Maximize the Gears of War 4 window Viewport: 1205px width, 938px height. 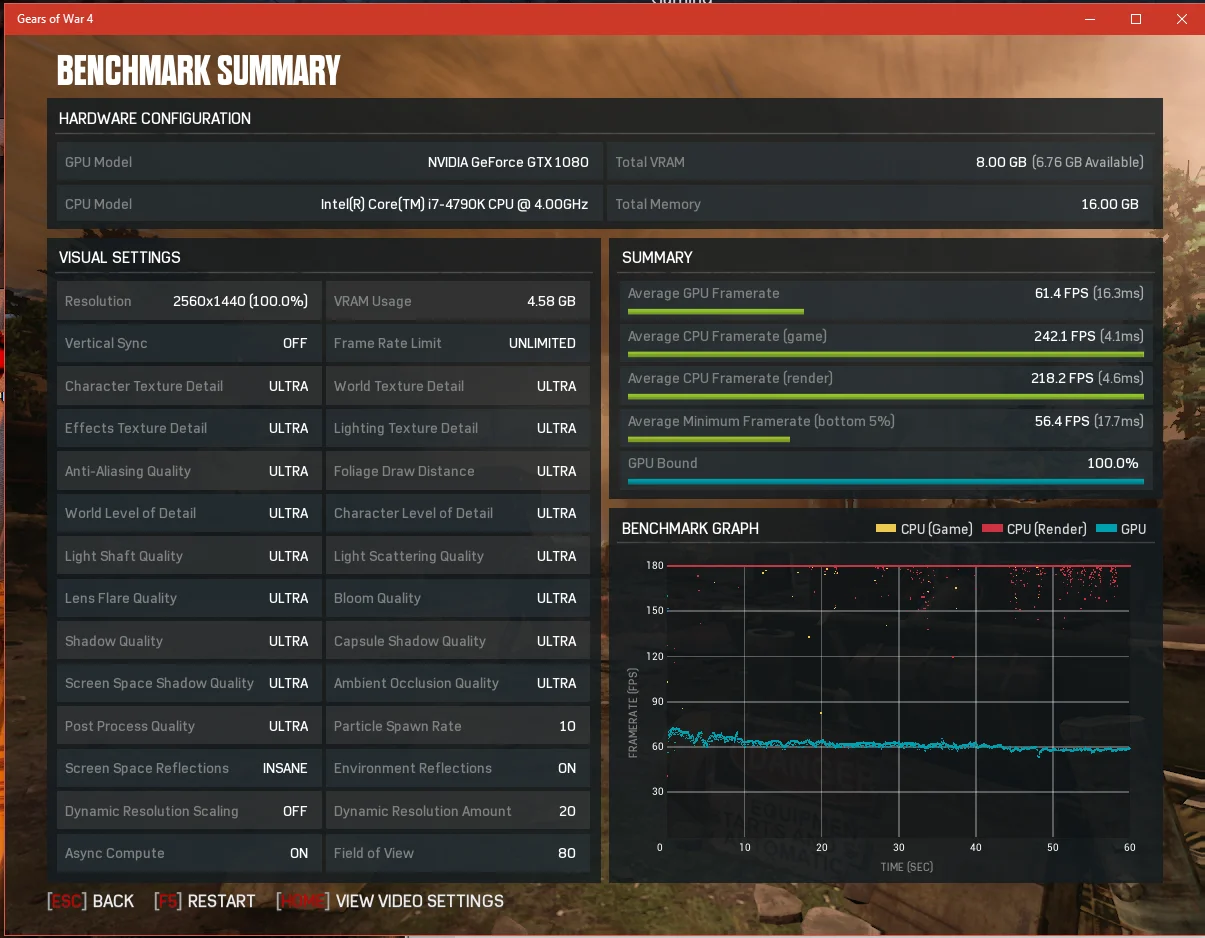[x=1136, y=19]
